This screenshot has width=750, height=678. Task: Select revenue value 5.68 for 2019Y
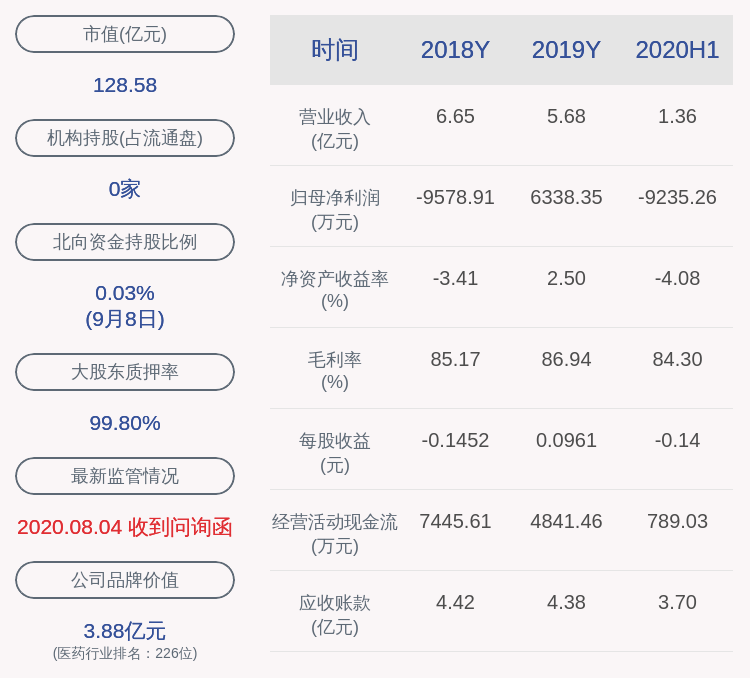pos(566,116)
